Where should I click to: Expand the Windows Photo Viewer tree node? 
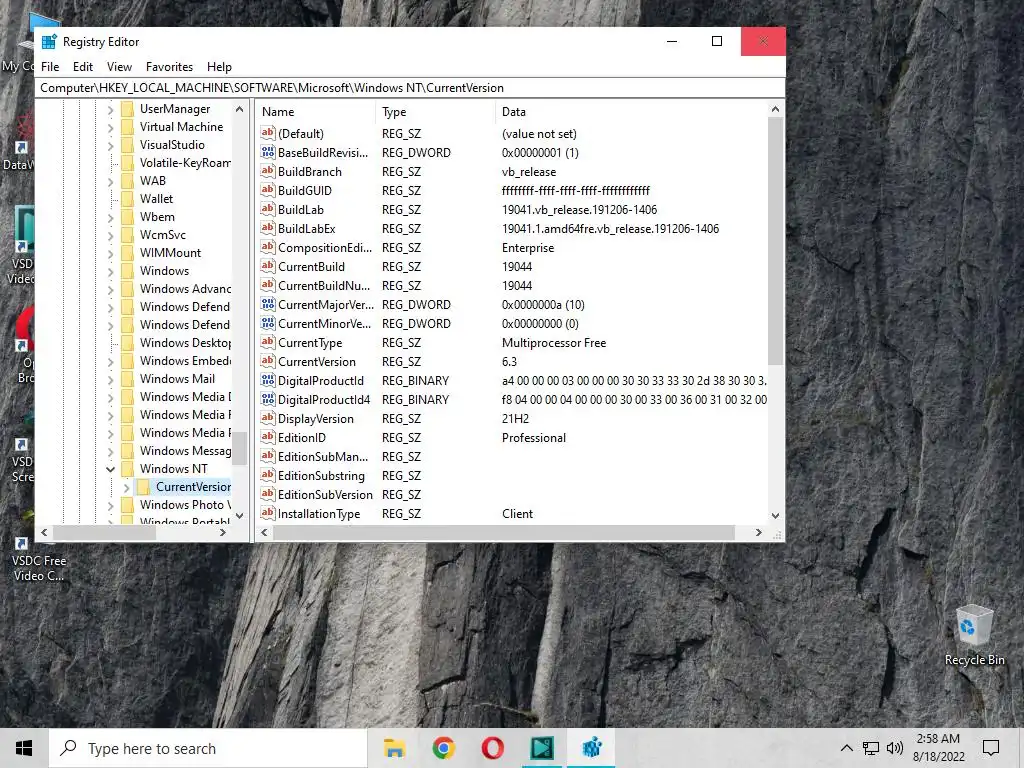click(x=110, y=505)
